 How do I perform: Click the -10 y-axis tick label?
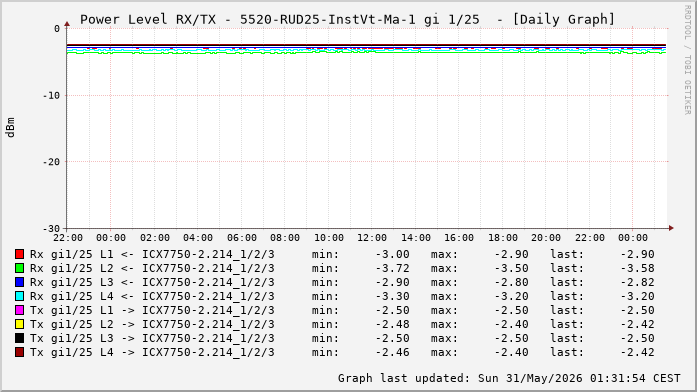(51, 96)
